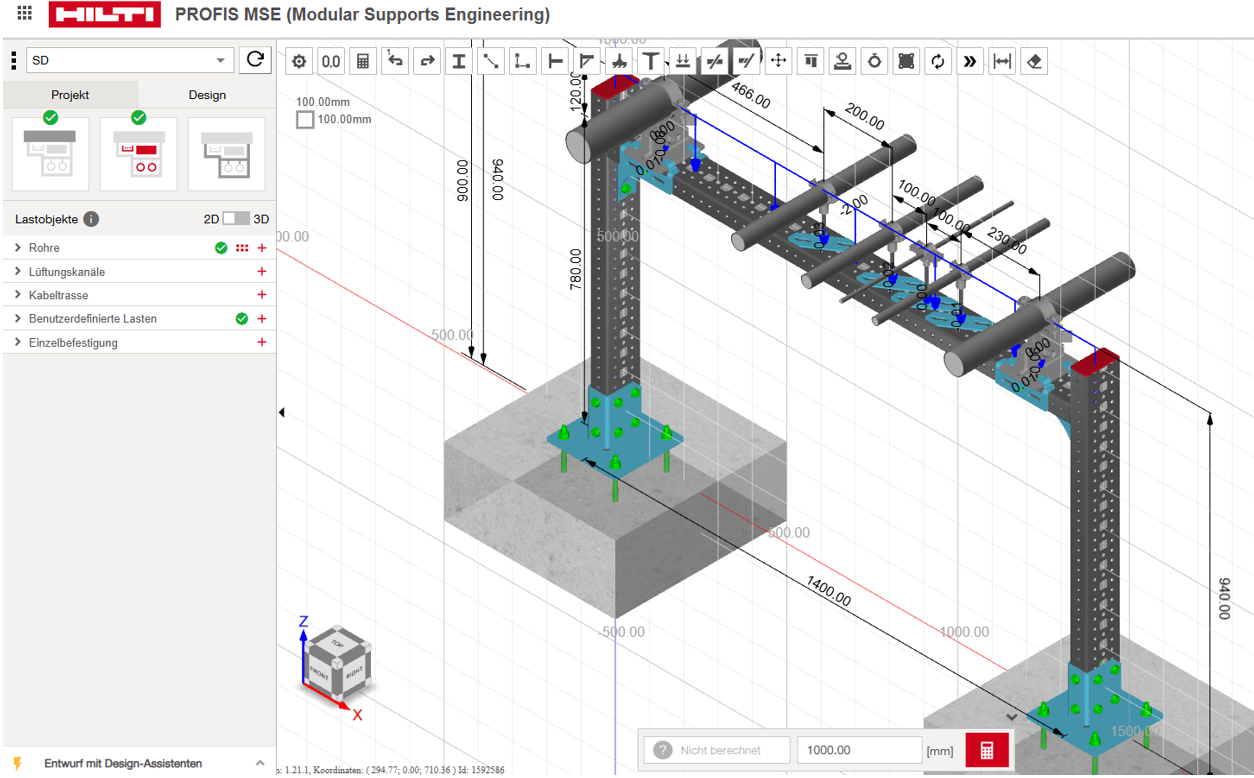The width and height of the screenshot is (1254, 778).
Task: Add a new Benutzerdefinierte Lasten item
Action: [x=262, y=319]
